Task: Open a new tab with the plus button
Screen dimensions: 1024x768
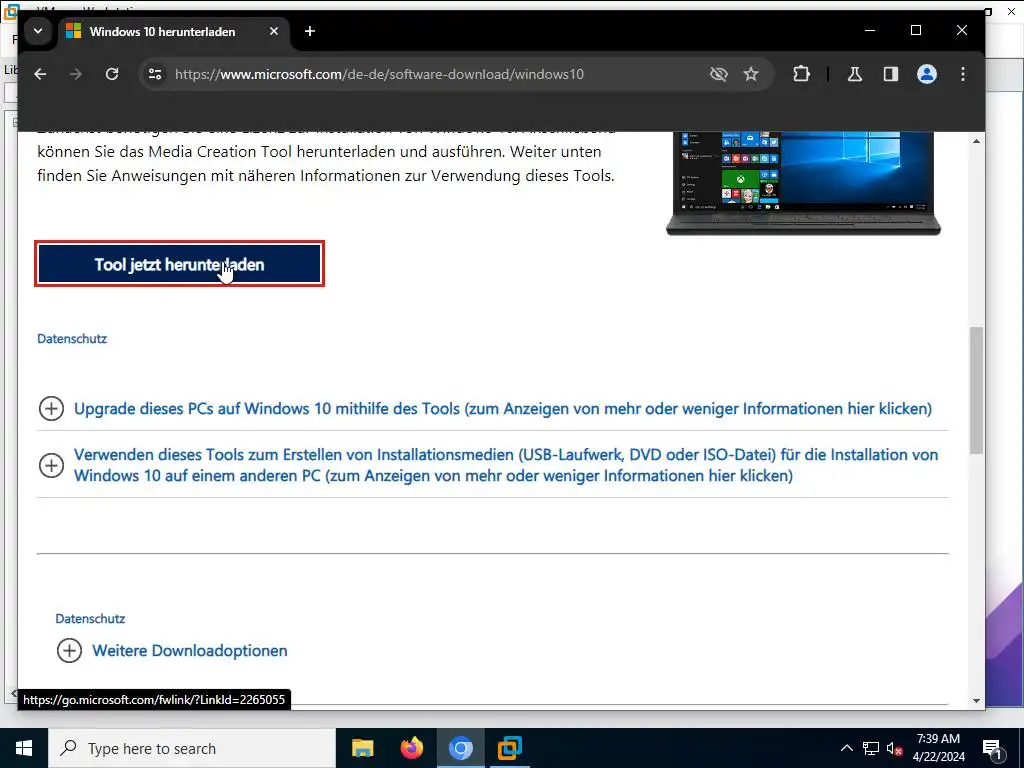Action: tap(310, 31)
